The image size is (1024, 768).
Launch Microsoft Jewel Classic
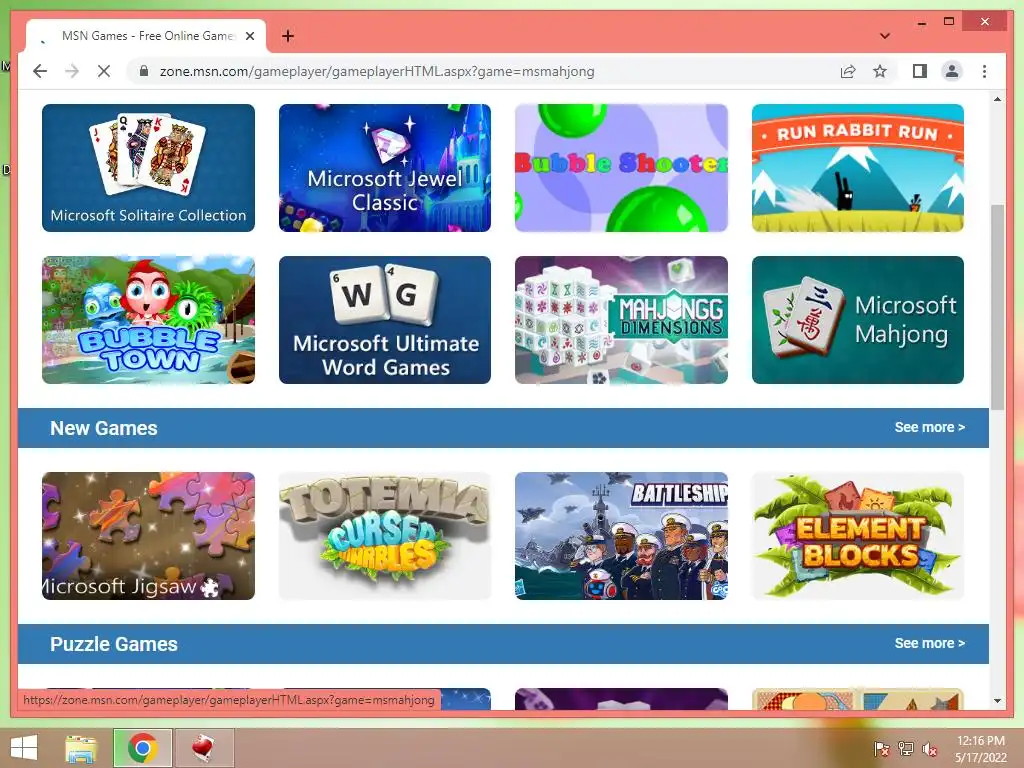385,168
